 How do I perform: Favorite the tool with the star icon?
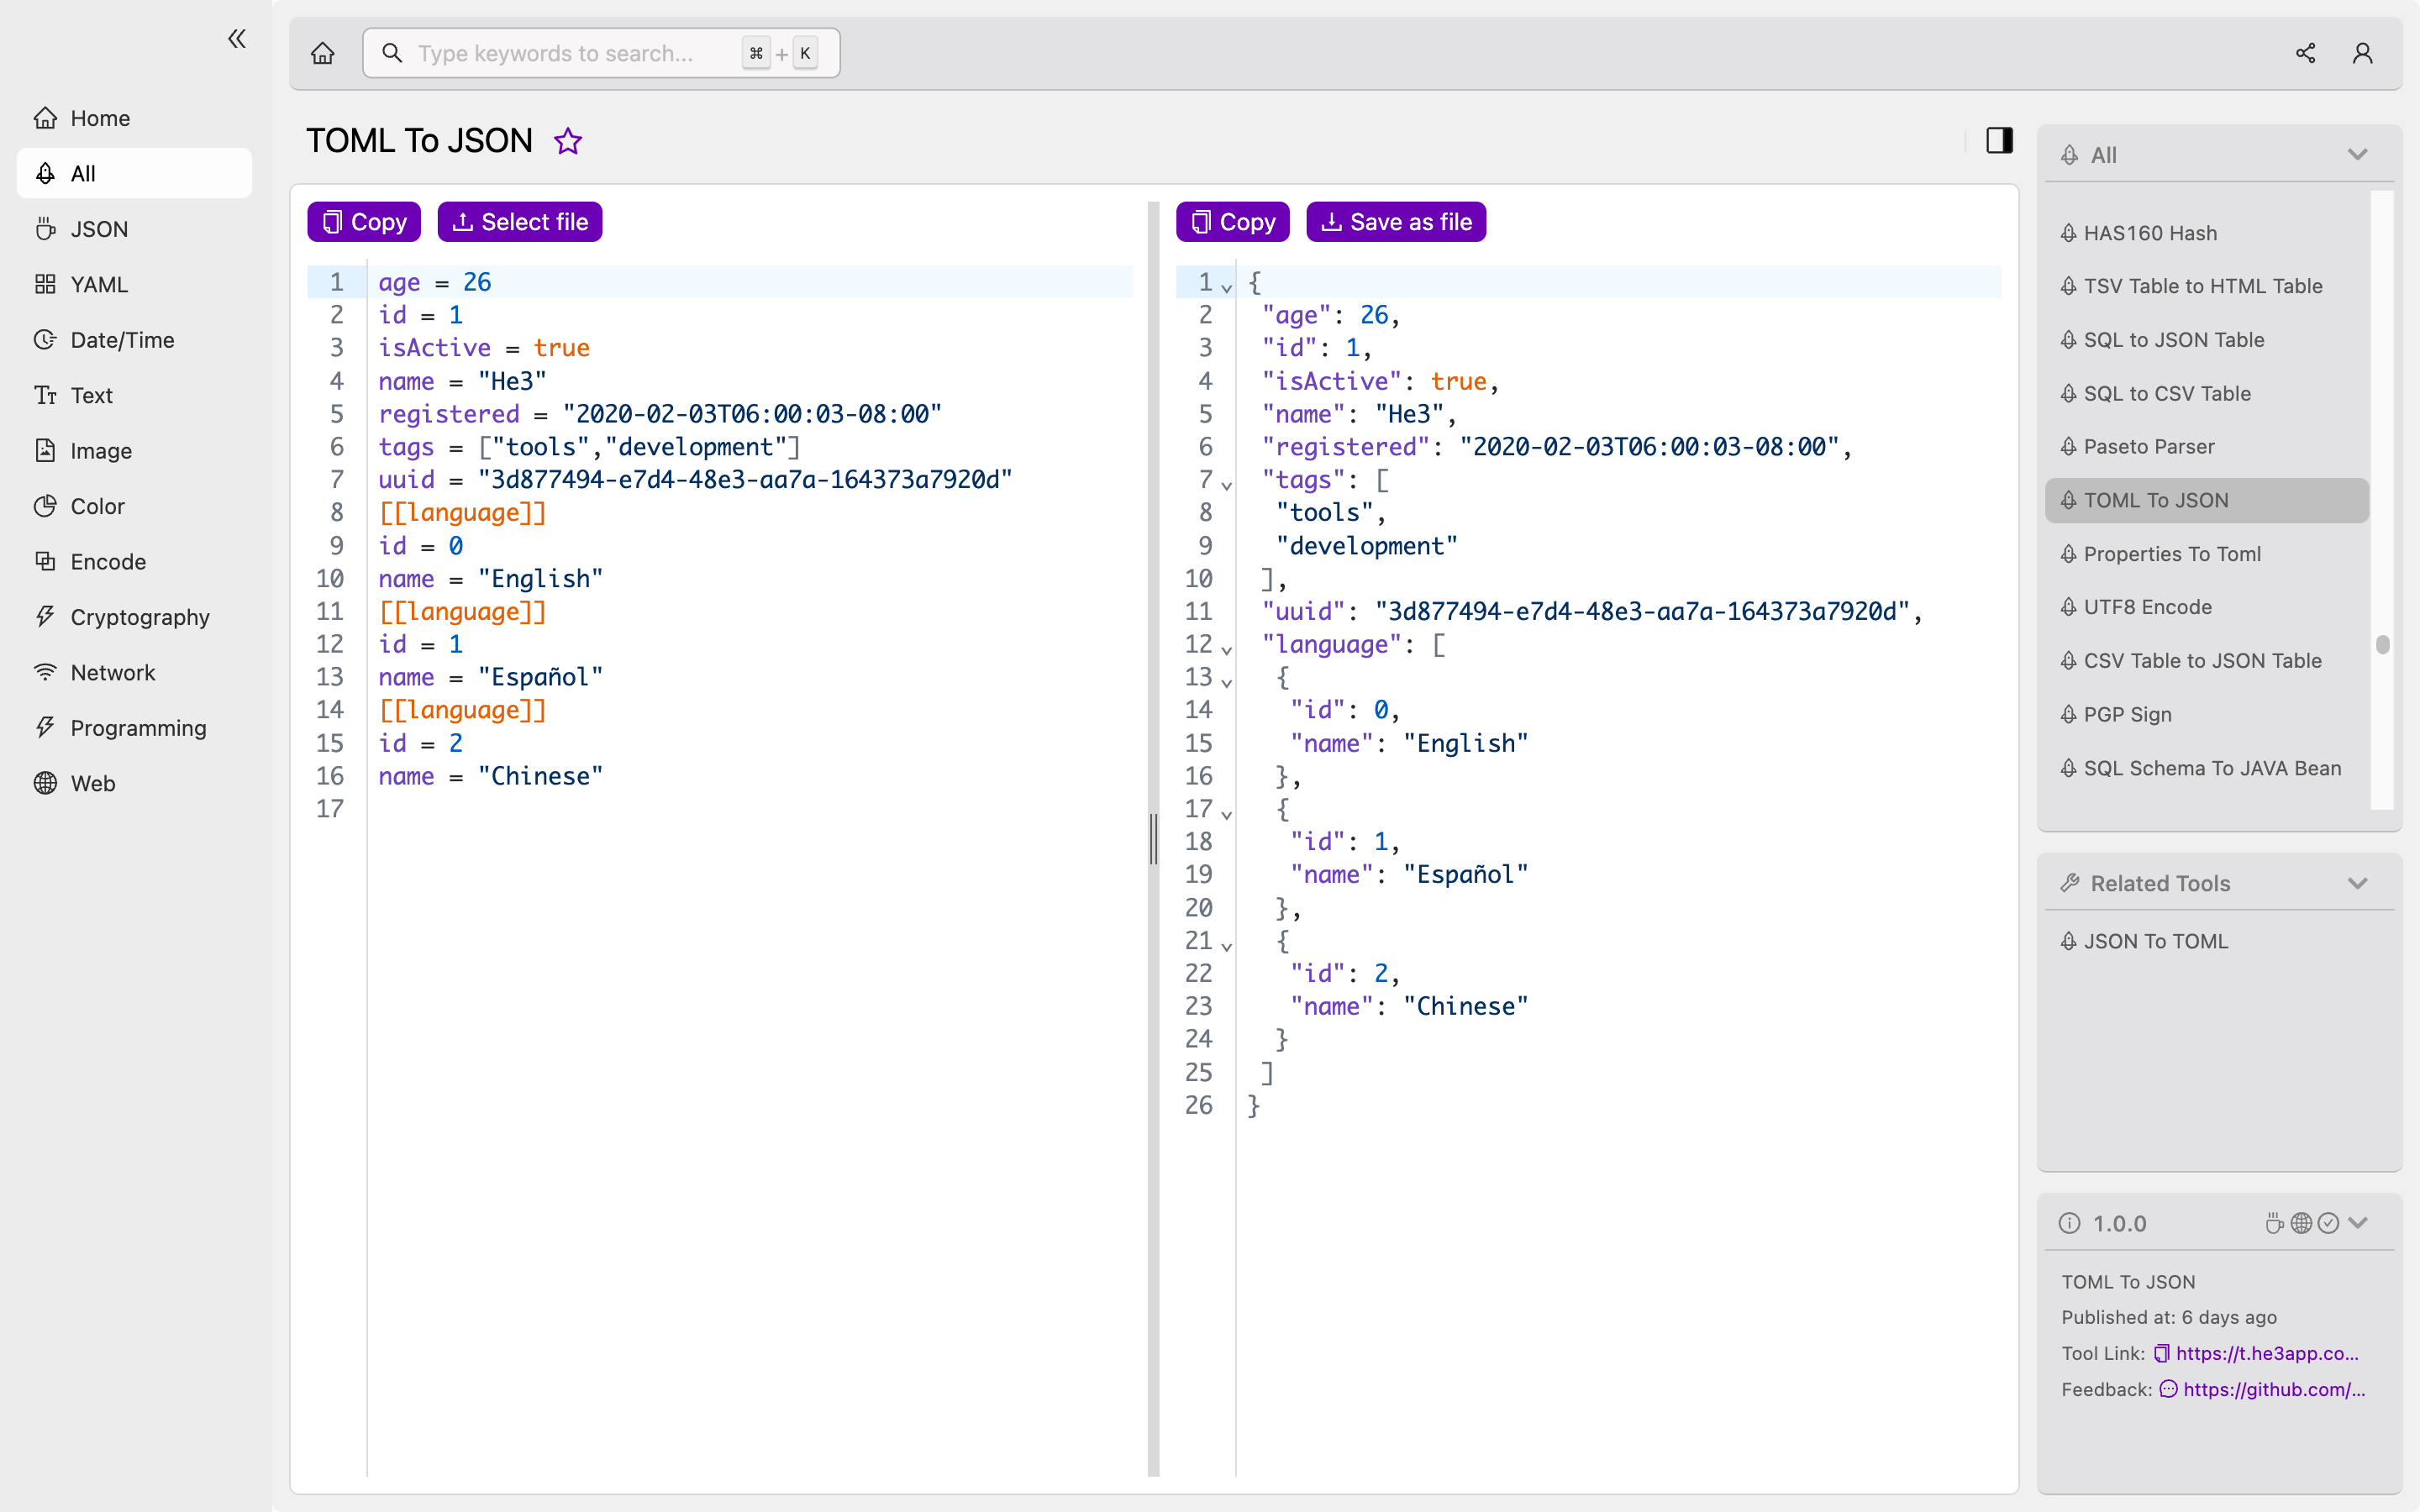568,141
